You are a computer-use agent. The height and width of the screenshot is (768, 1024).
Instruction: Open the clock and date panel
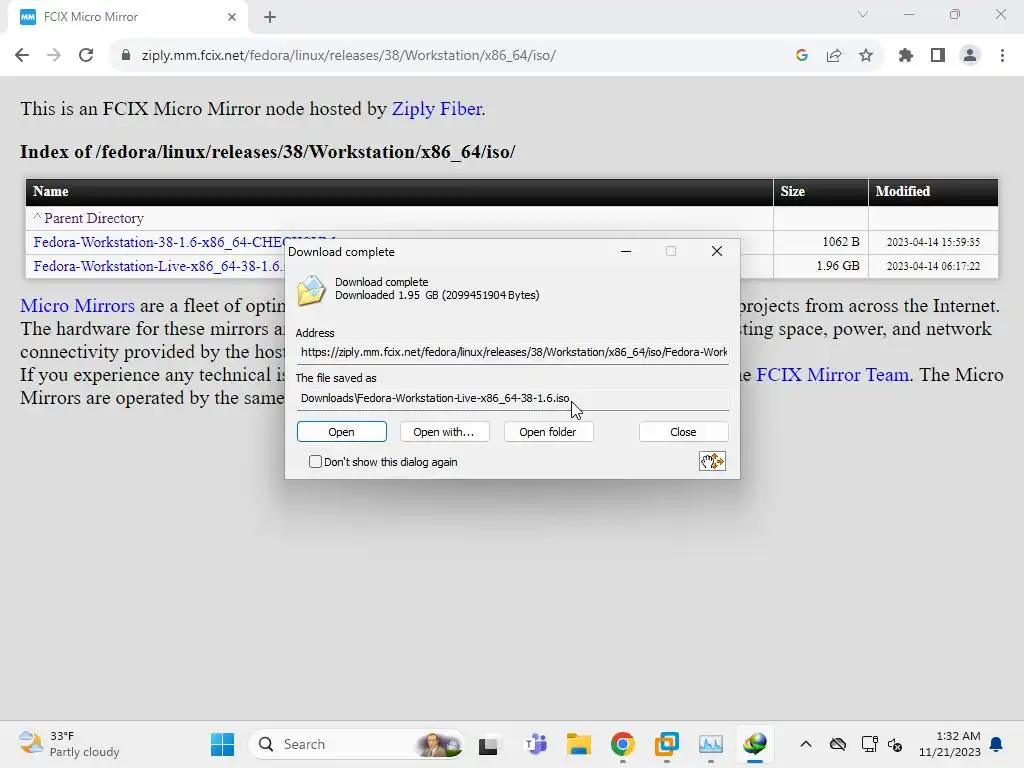(x=949, y=744)
